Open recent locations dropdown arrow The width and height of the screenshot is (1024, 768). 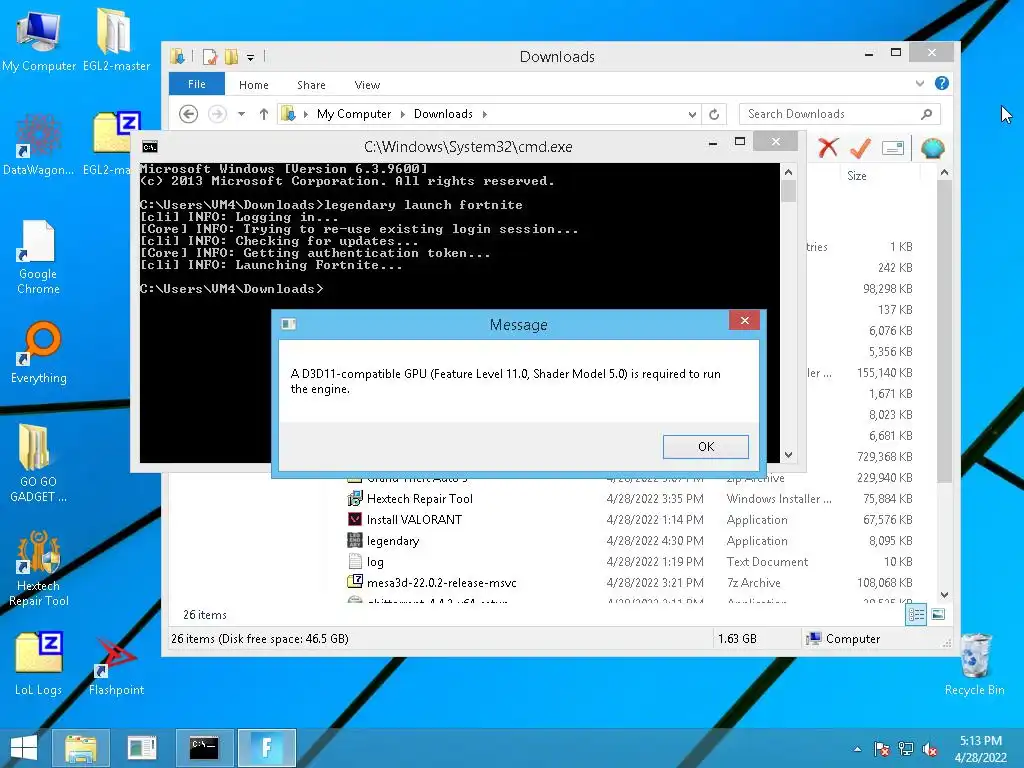pos(241,114)
